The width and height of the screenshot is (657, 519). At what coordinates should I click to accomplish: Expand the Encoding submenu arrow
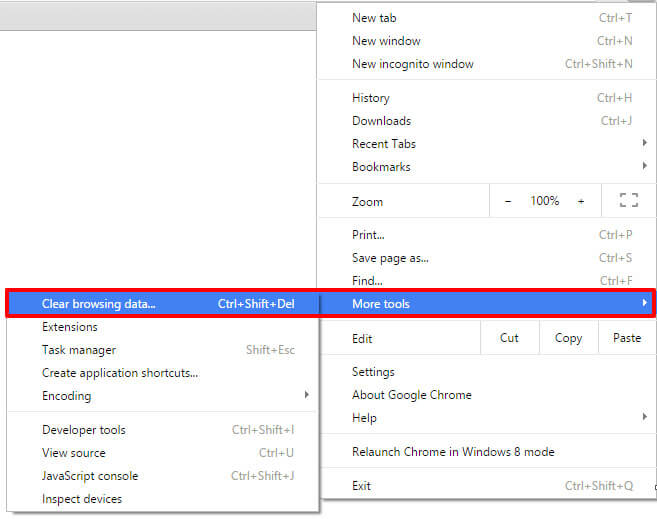click(x=307, y=395)
